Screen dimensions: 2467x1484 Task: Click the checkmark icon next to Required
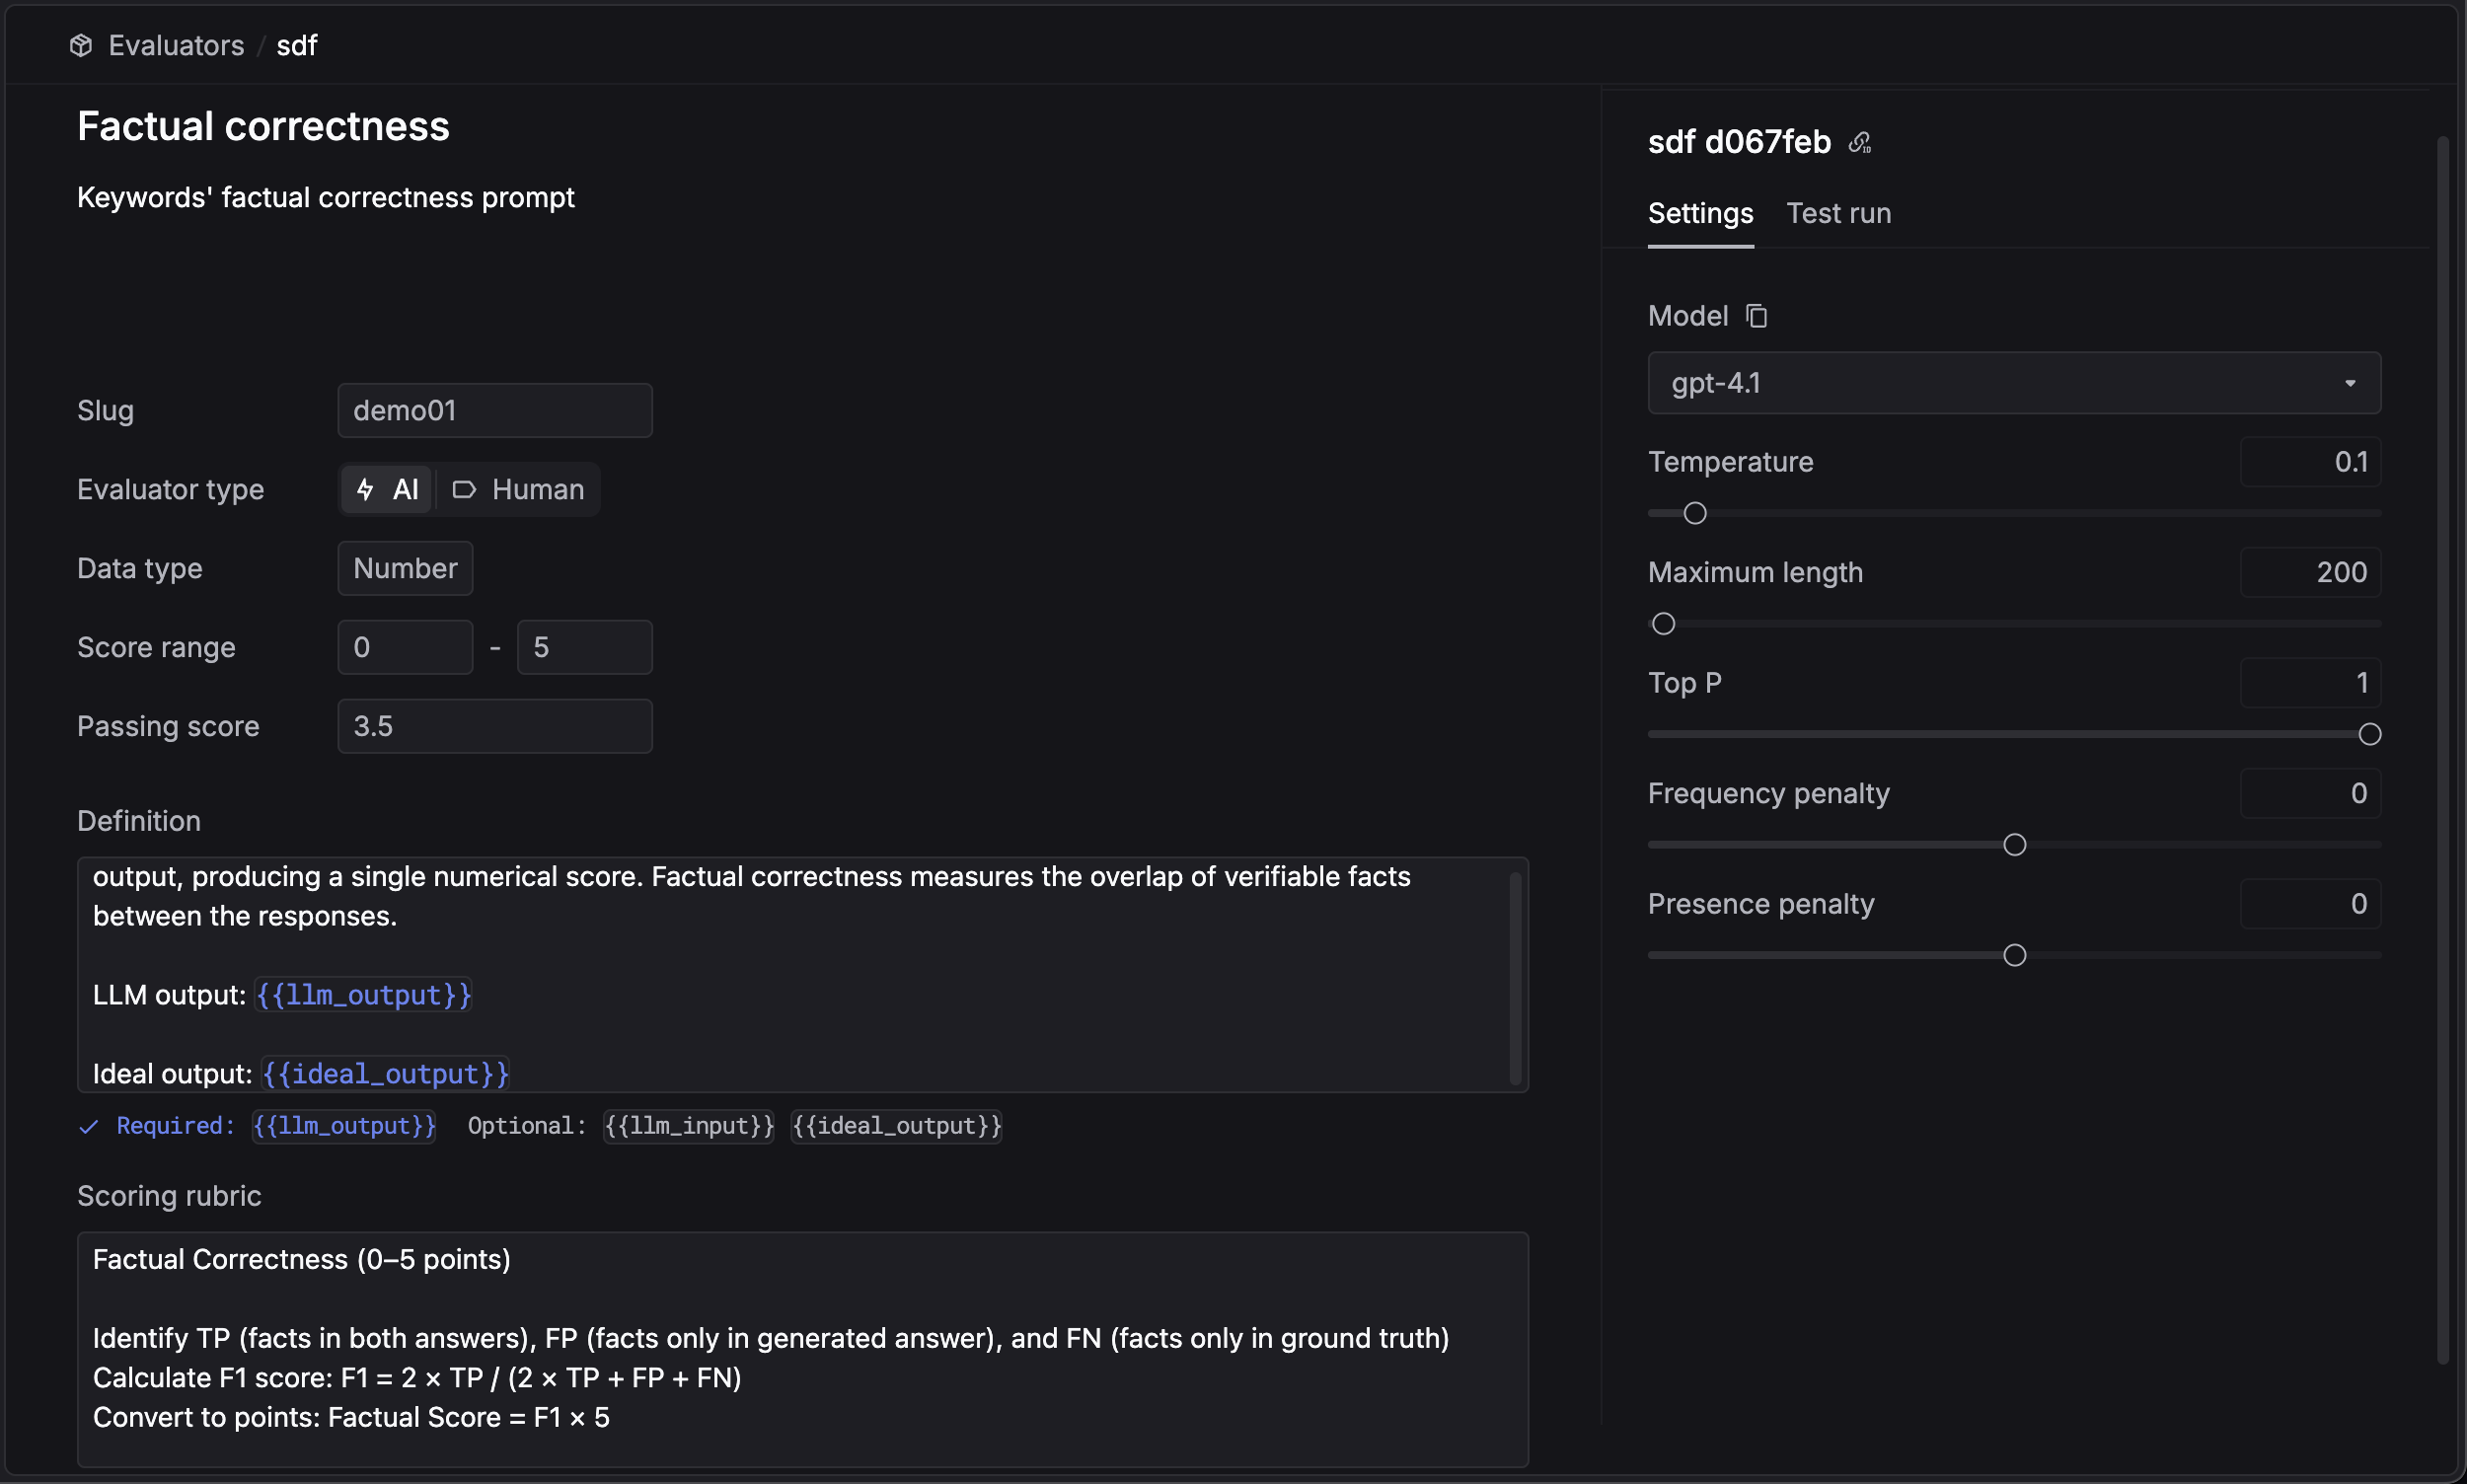point(89,1127)
